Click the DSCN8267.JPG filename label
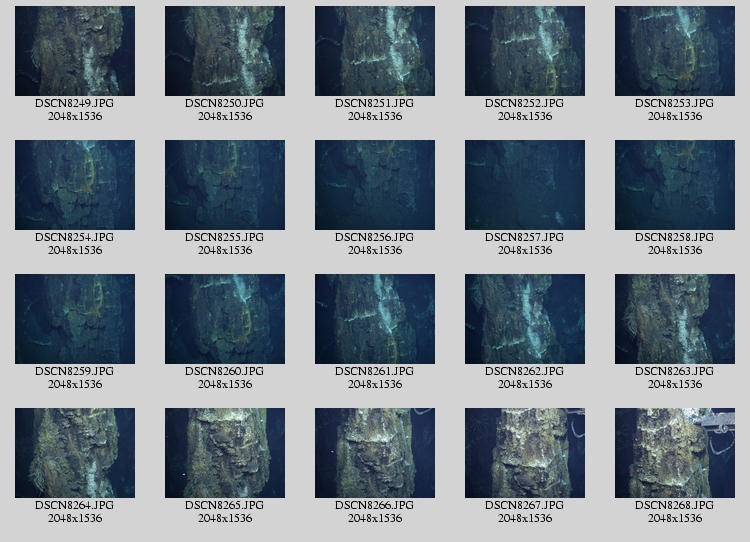Image resolution: width=750 pixels, height=542 pixels. tap(524, 505)
